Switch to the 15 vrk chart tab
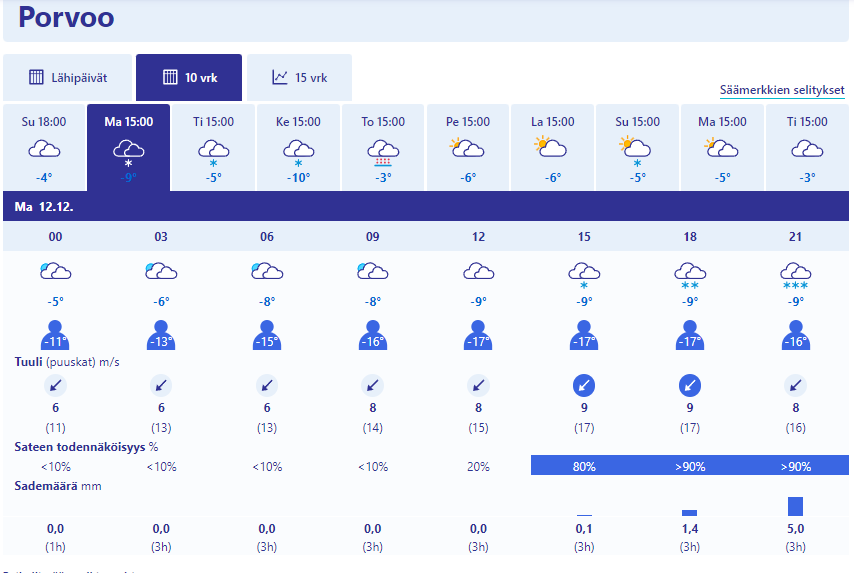This screenshot has width=854, height=573. pyautogui.click(x=299, y=77)
